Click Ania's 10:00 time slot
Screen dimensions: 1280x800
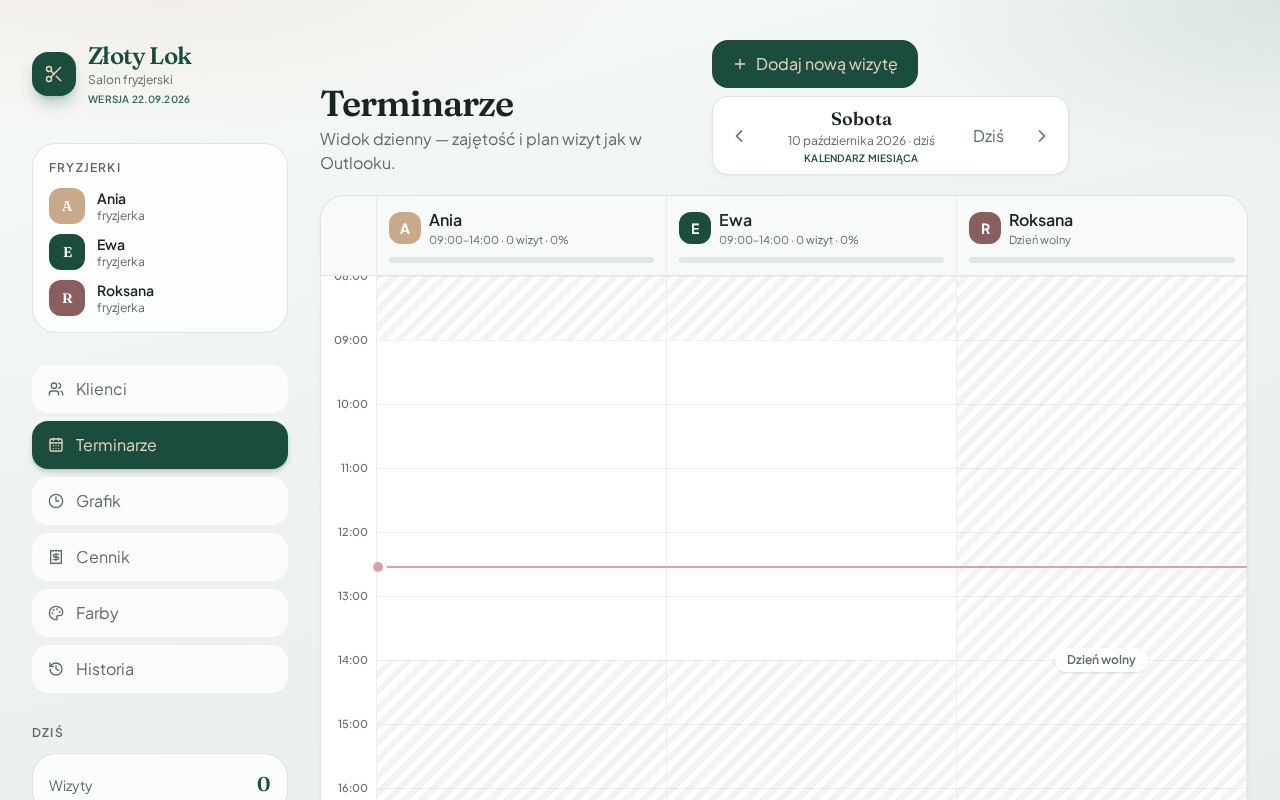coord(521,436)
